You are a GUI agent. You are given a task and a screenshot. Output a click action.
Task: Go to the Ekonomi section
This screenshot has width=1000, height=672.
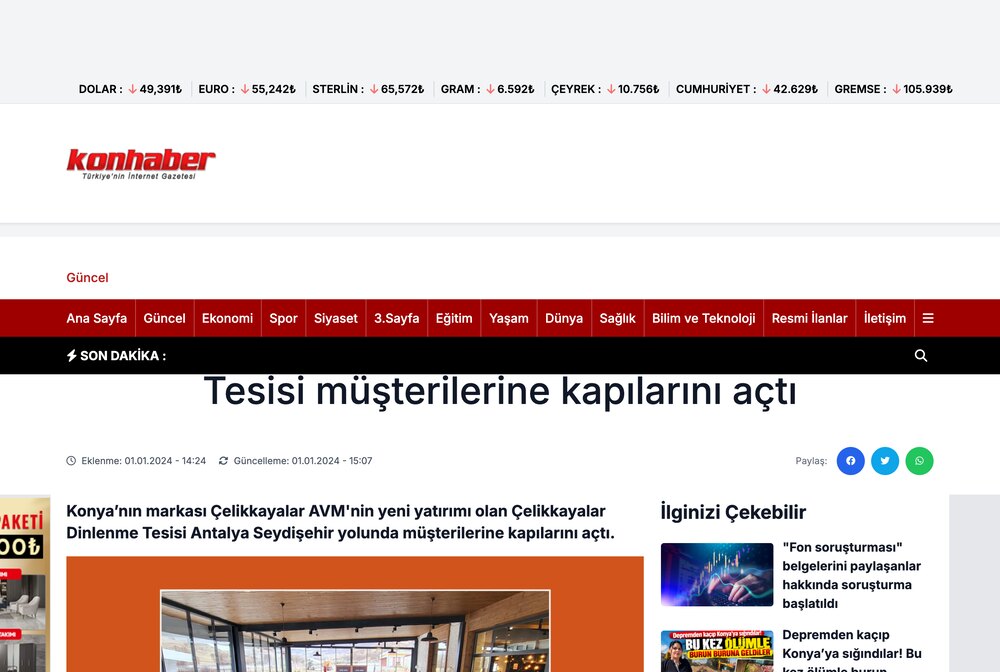pos(228,318)
